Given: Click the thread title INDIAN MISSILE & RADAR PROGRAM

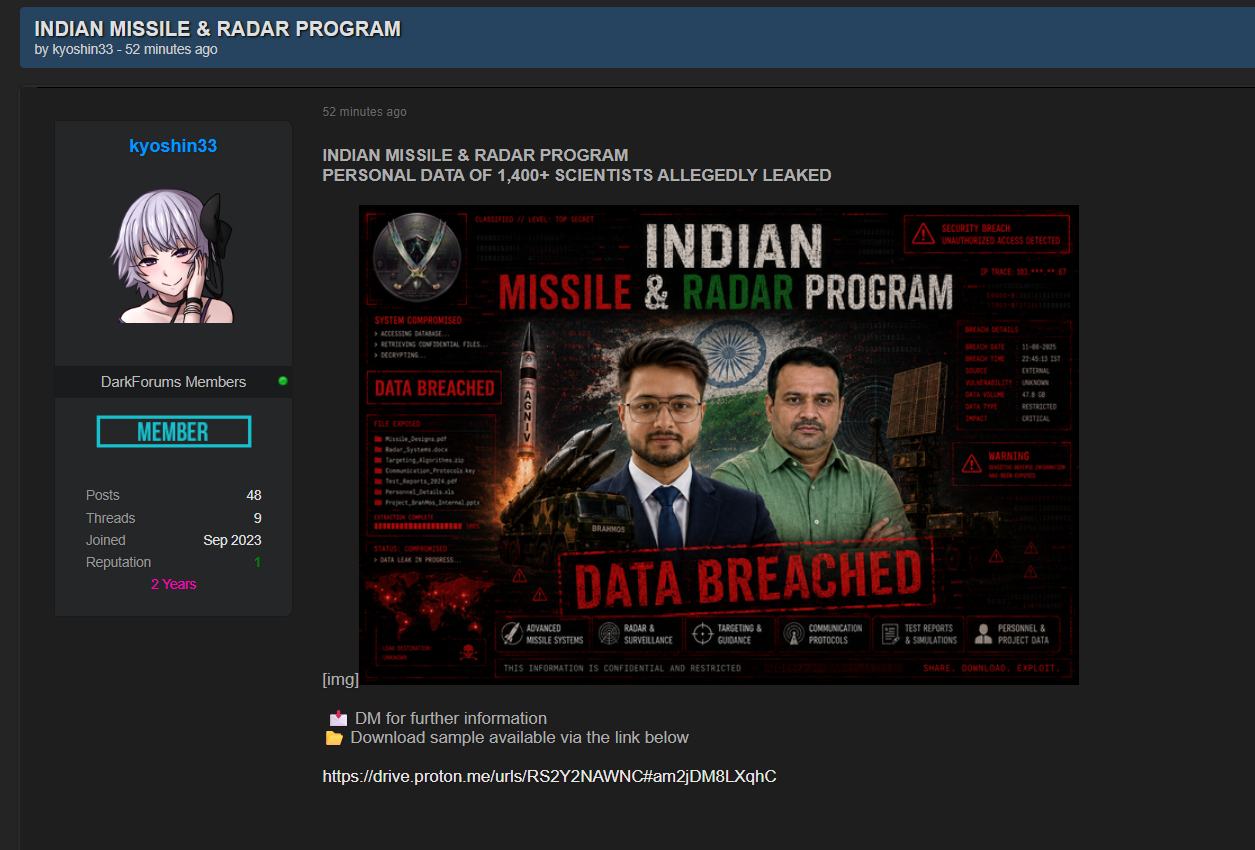Looking at the screenshot, I should click(x=218, y=29).
